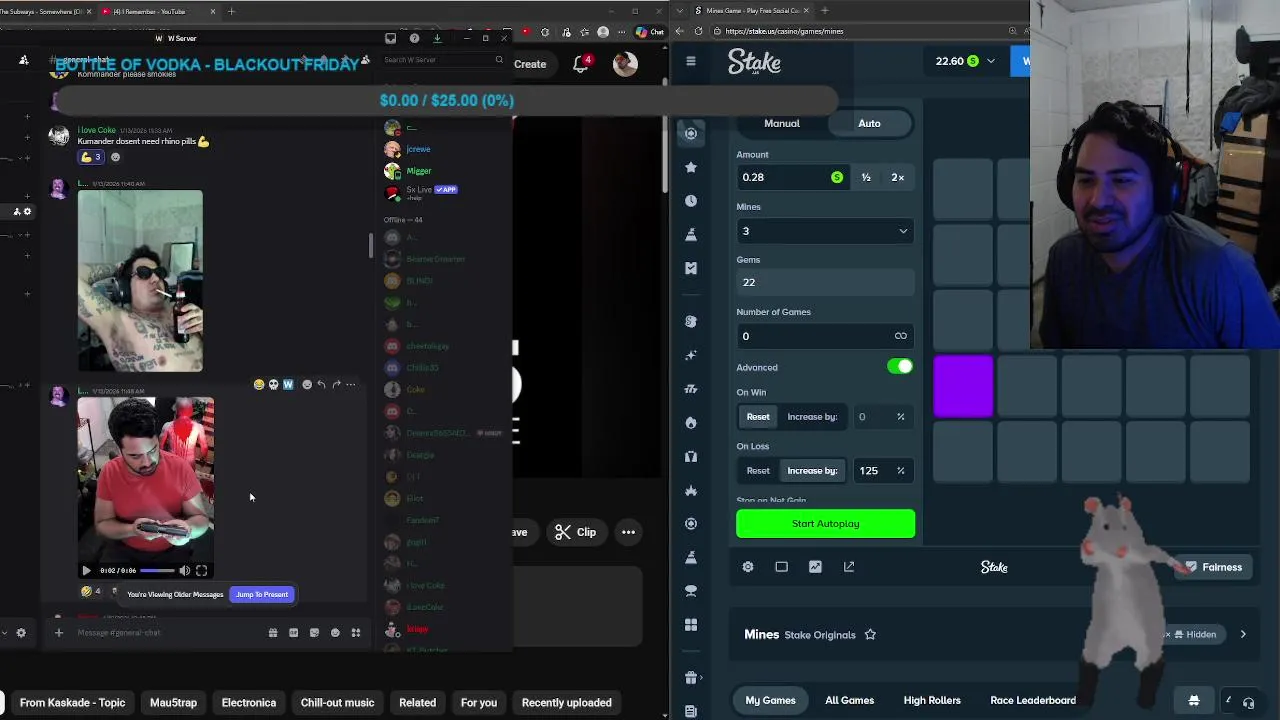Image resolution: width=1280 pixels, height=720 pixels.
Task: Reply to the hovered Discord video message
Action: tap(321, 384)
